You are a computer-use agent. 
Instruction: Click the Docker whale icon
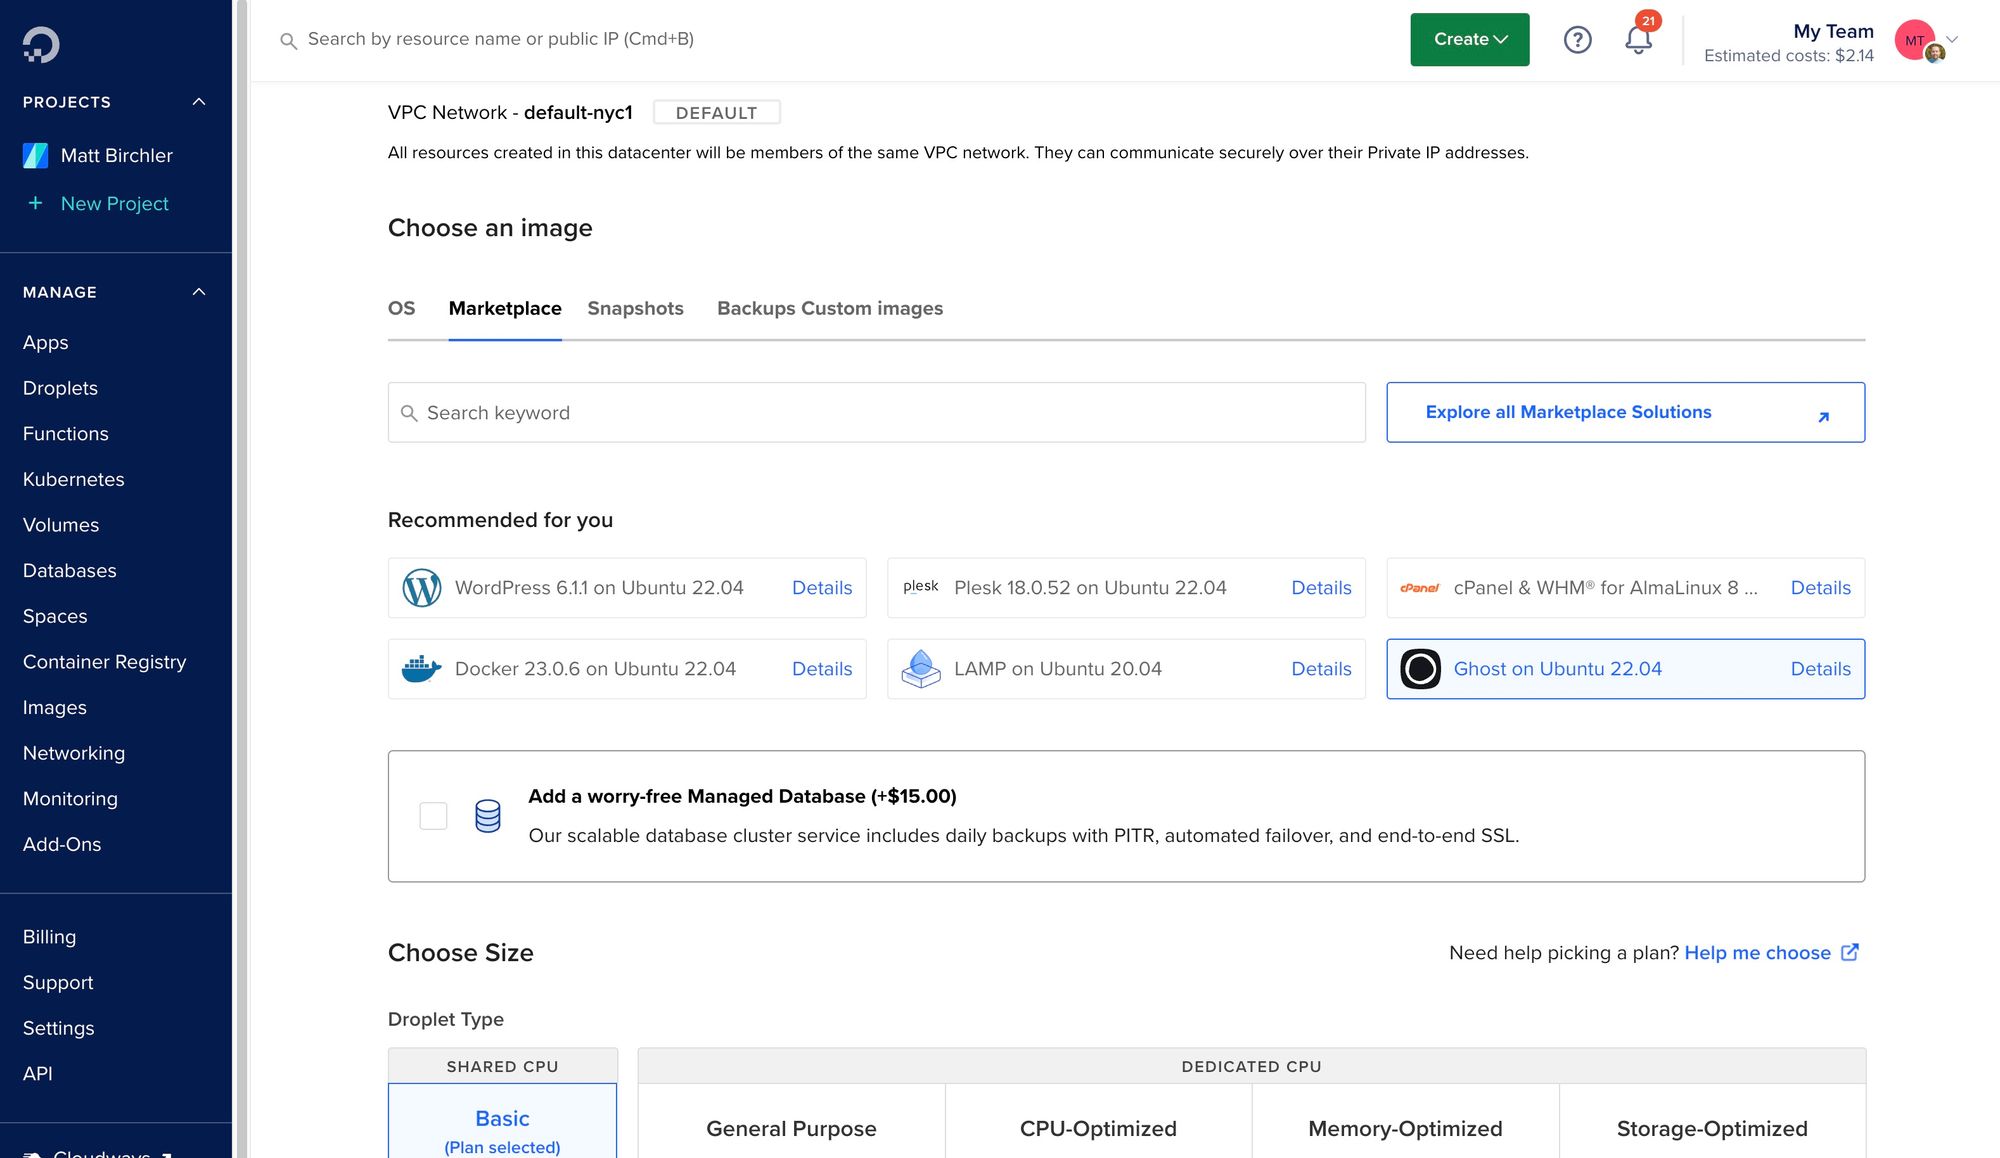pos(421,669)
